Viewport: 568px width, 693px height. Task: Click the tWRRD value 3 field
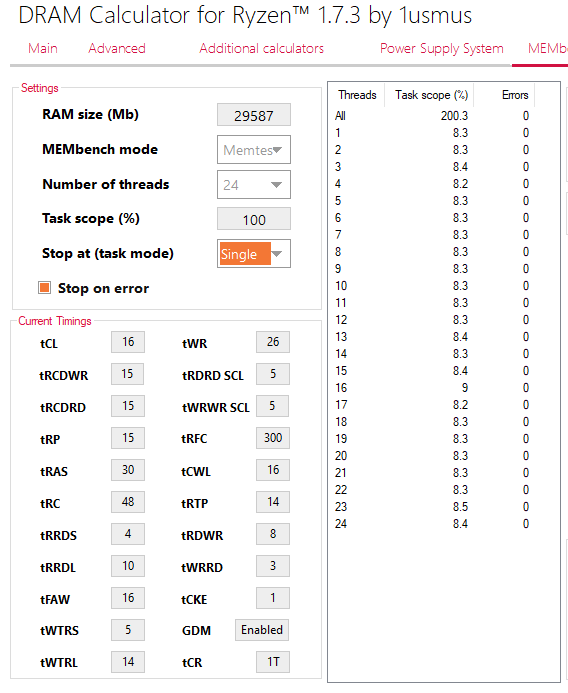[x=273, y=566]
